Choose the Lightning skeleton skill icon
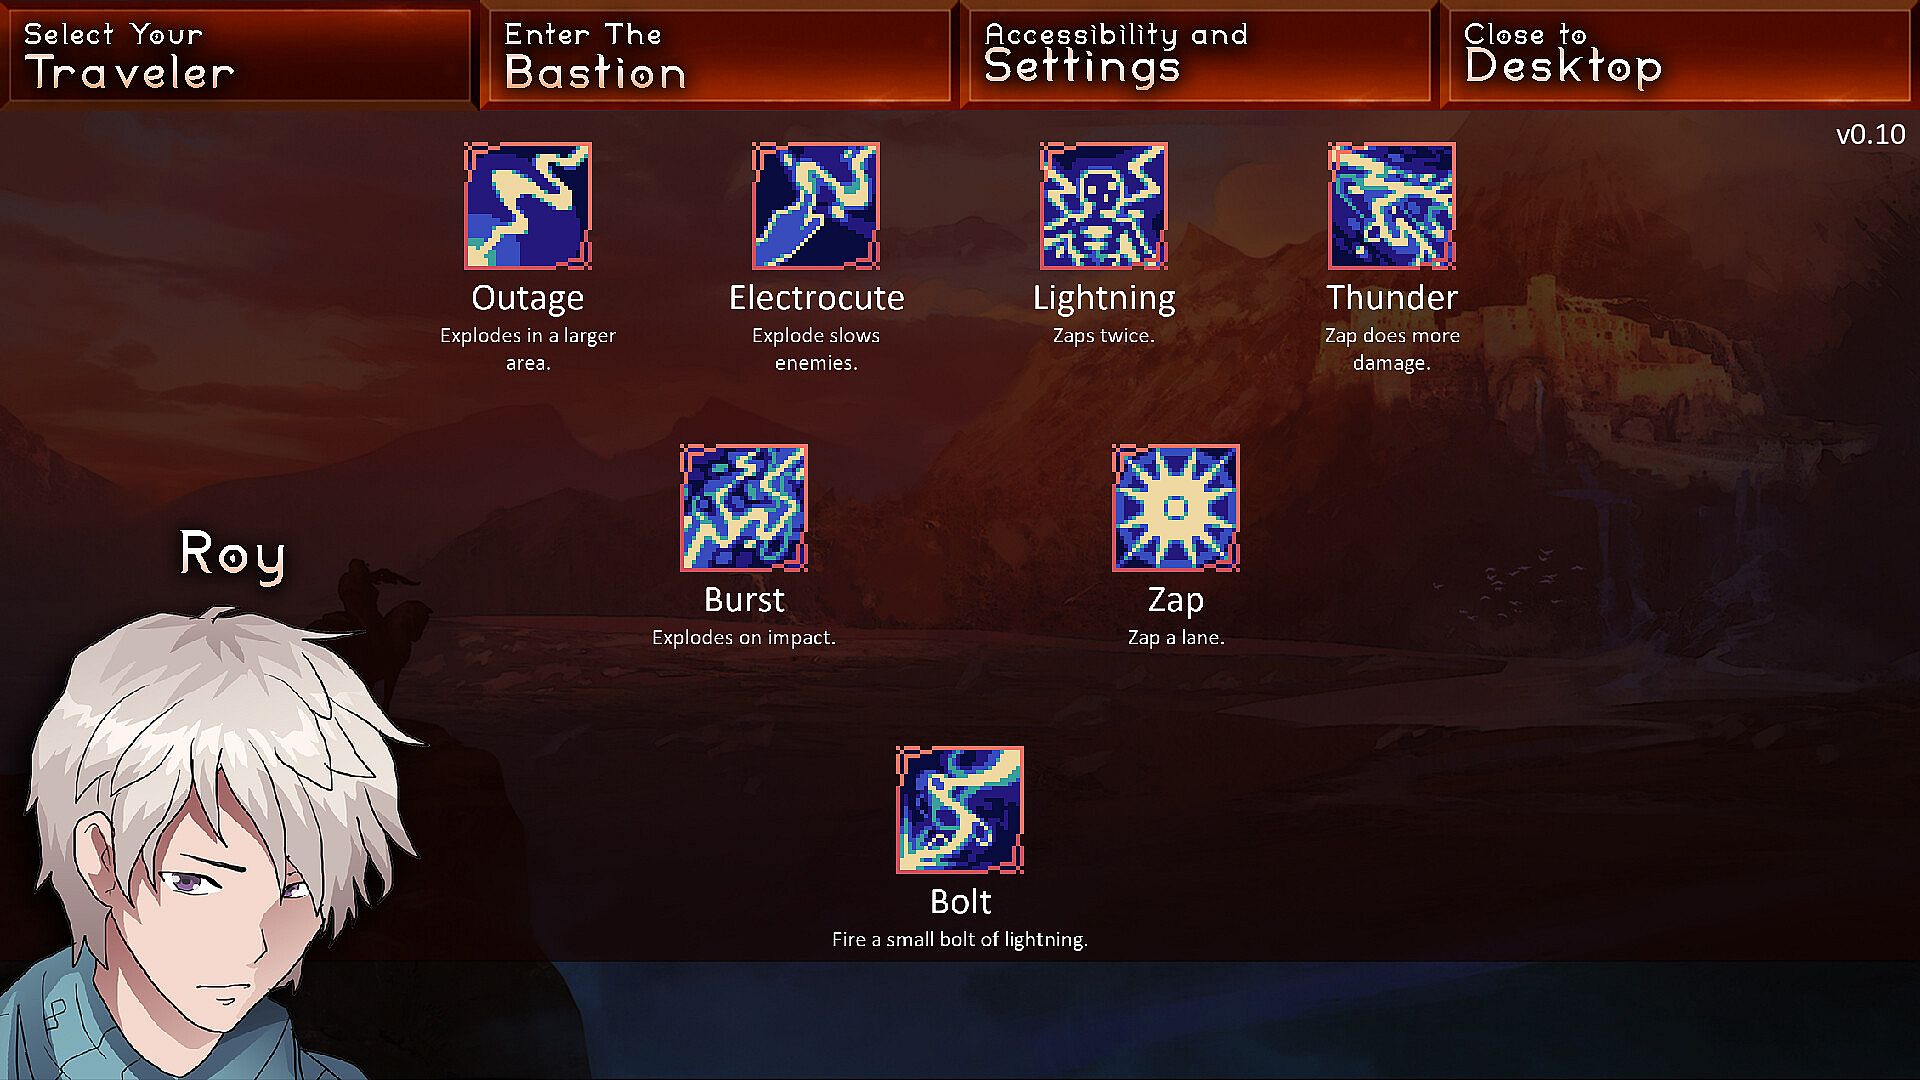Viewport: 1920px width, 1080px height. (1104, 206)
